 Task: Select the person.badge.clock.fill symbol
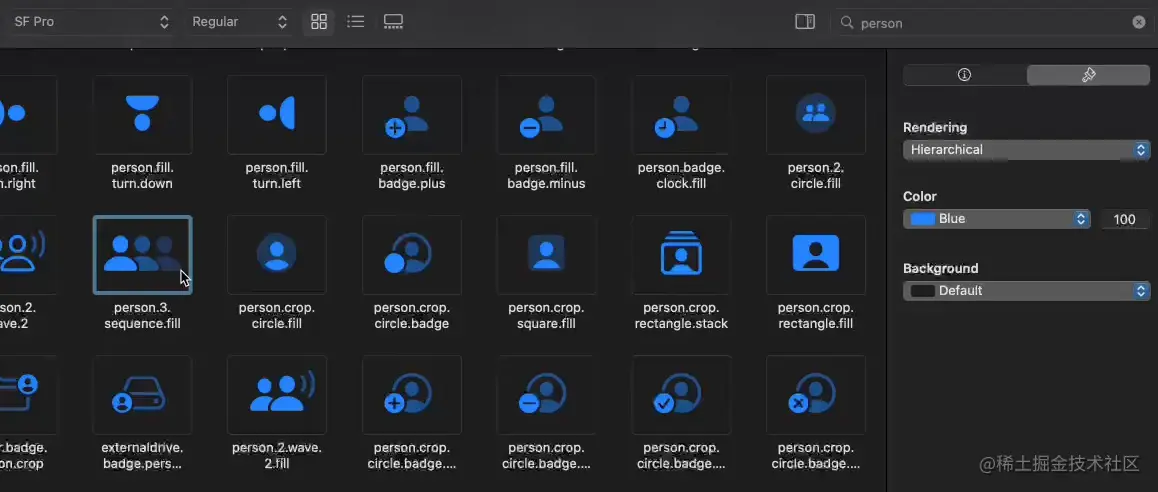point(681,115)
